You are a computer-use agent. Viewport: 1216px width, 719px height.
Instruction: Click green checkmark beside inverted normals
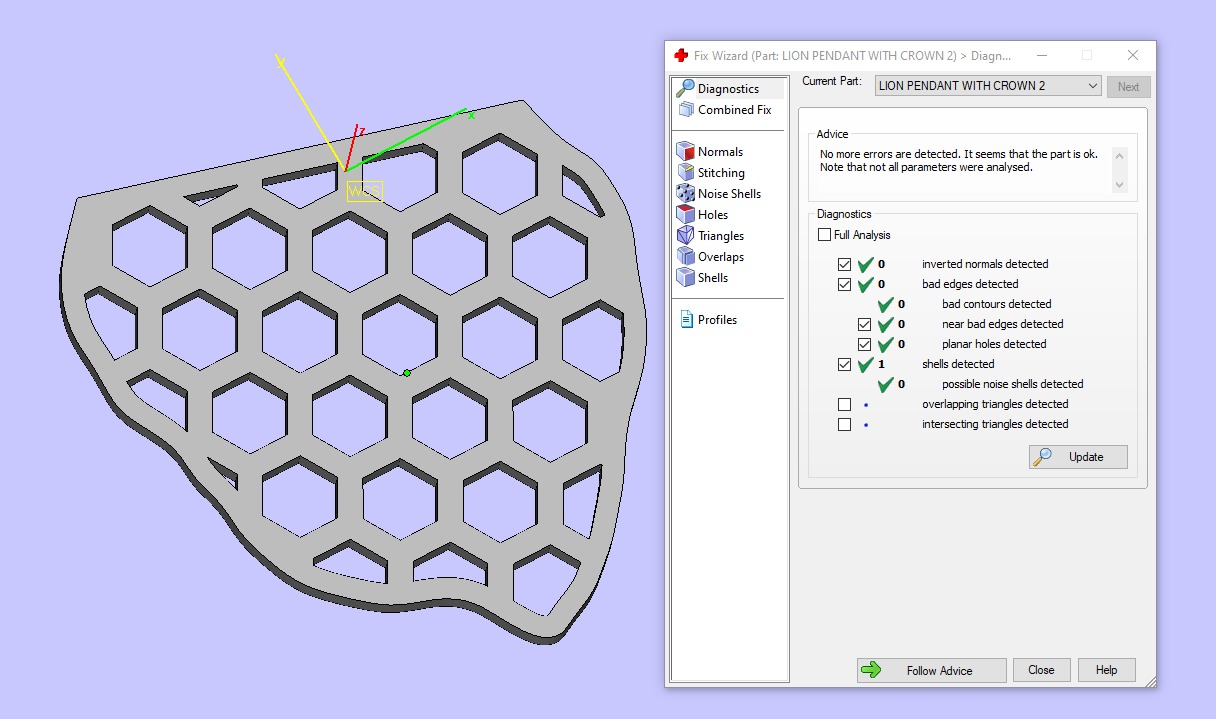(x=866, y=264)
